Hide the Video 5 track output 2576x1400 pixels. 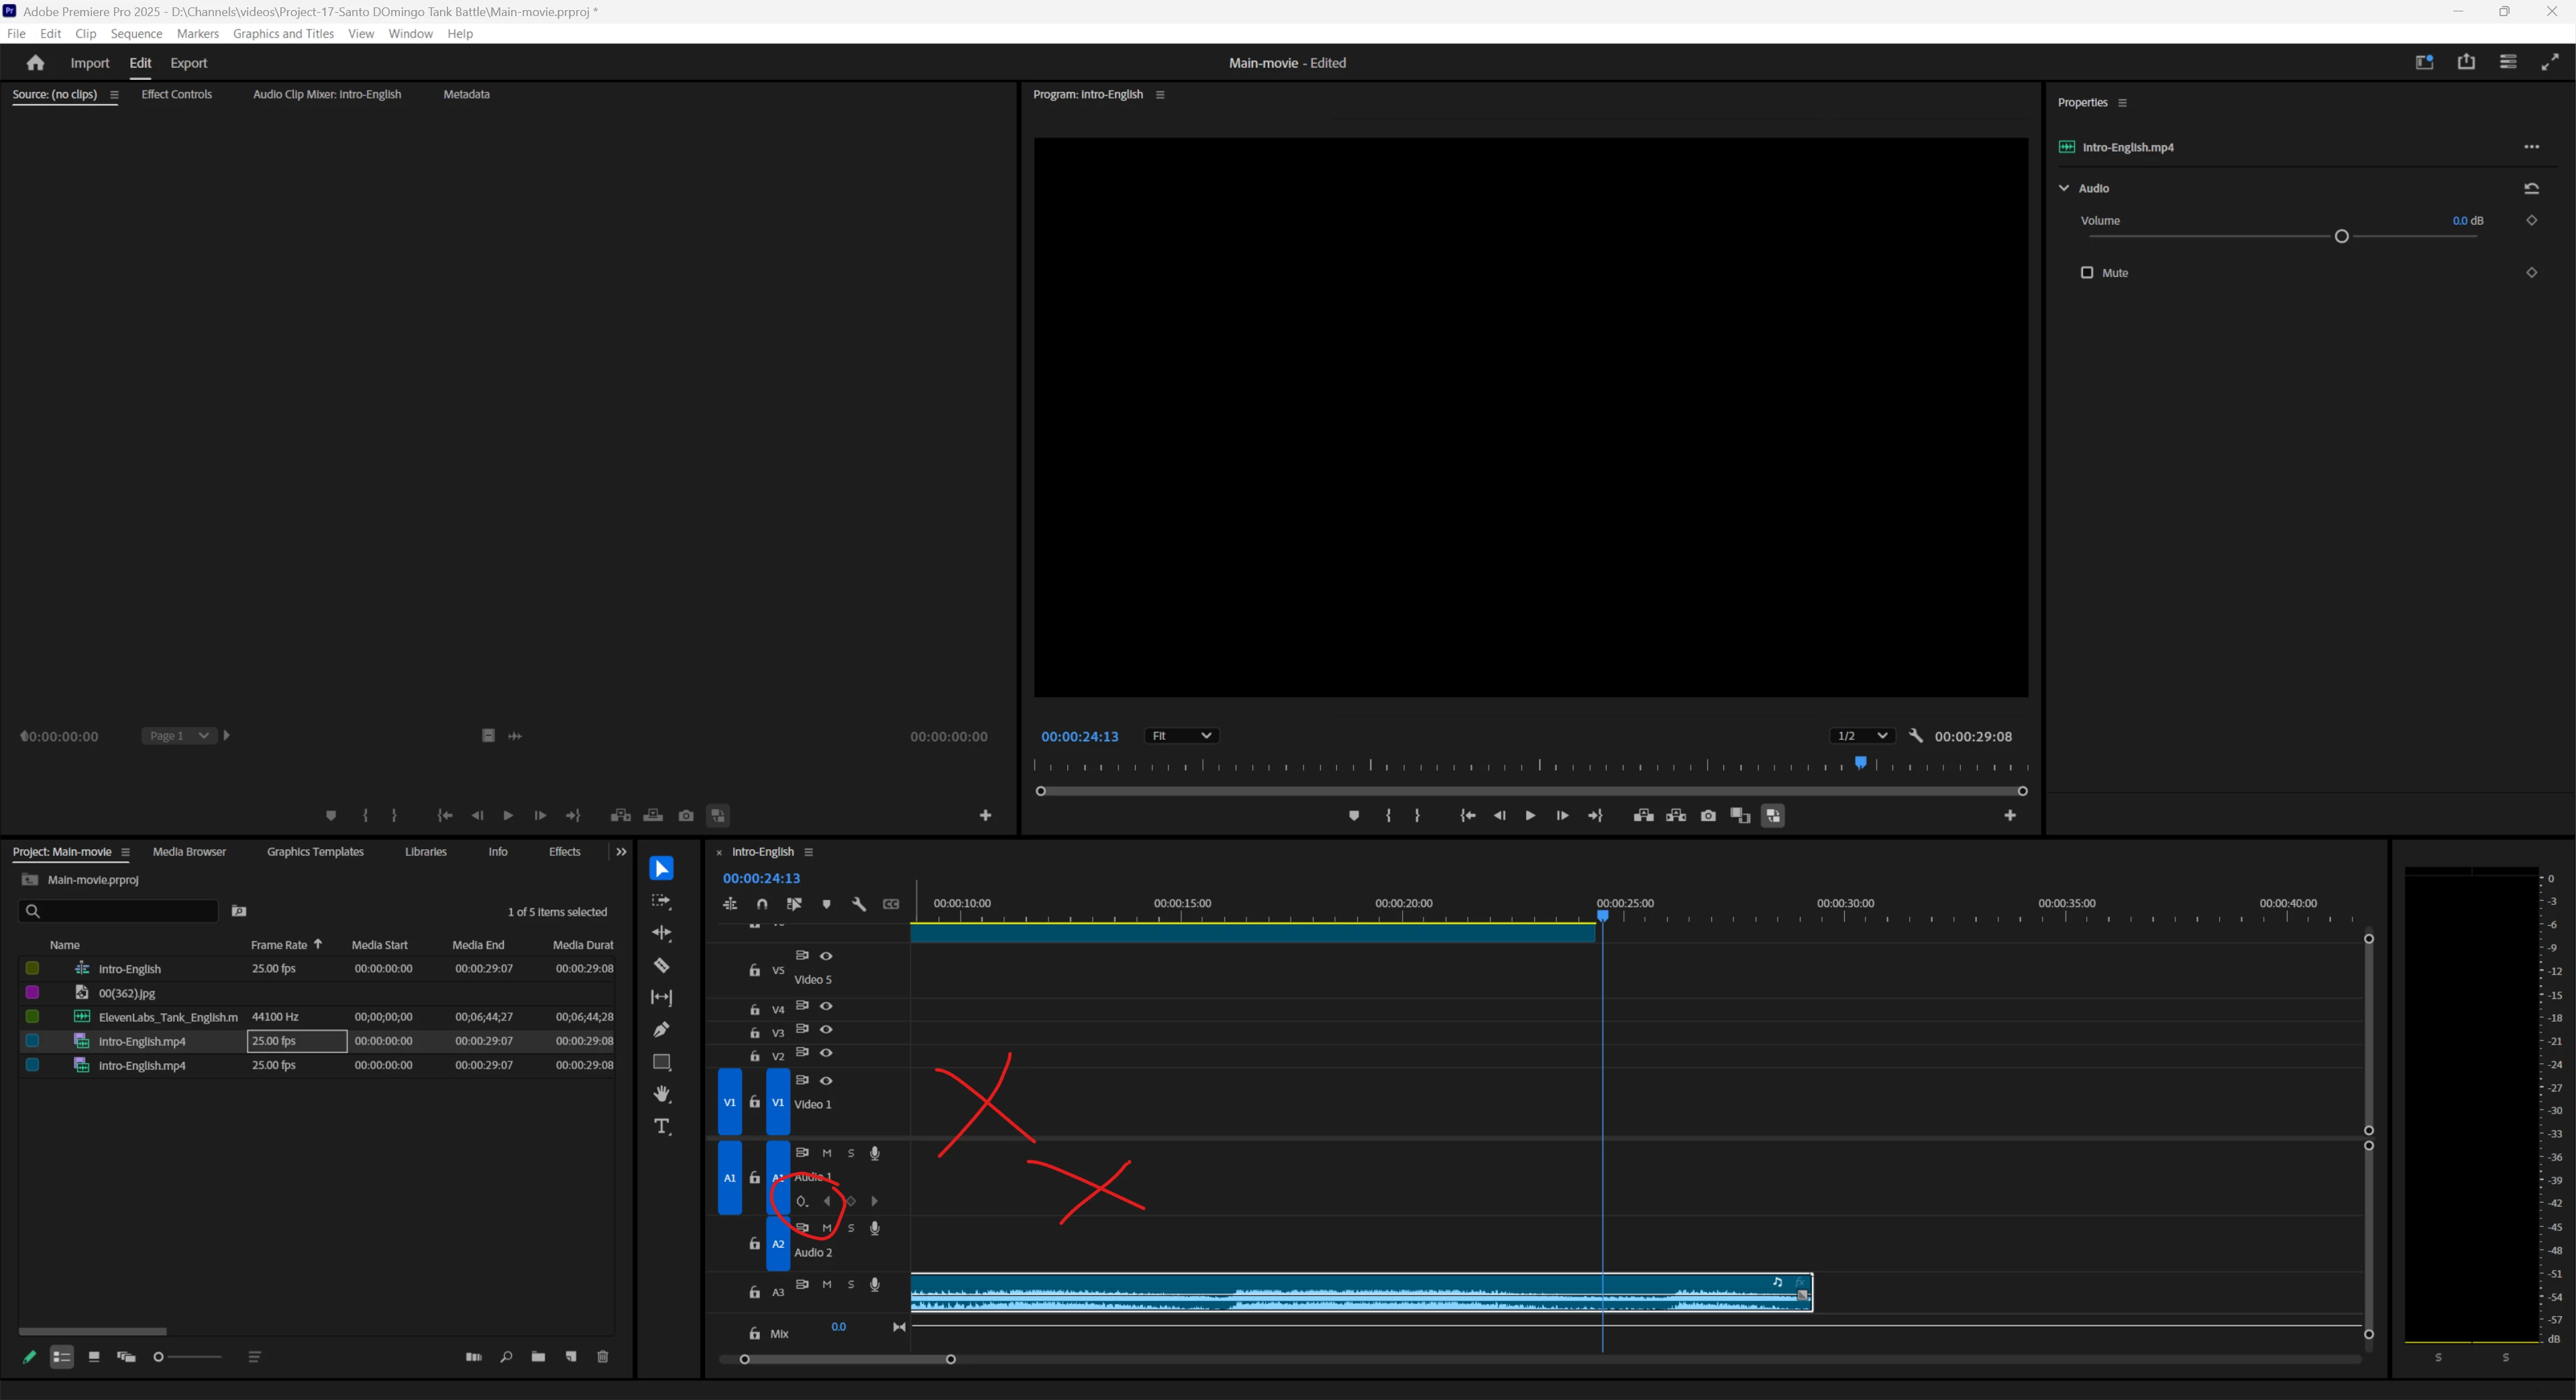[x=826, y=956]
